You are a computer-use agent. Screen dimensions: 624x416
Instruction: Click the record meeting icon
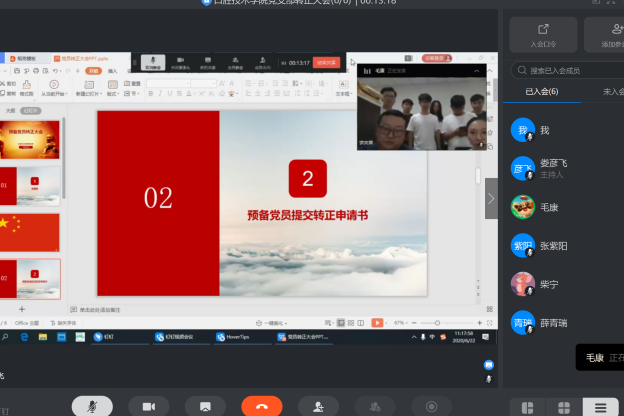[431, 406]
